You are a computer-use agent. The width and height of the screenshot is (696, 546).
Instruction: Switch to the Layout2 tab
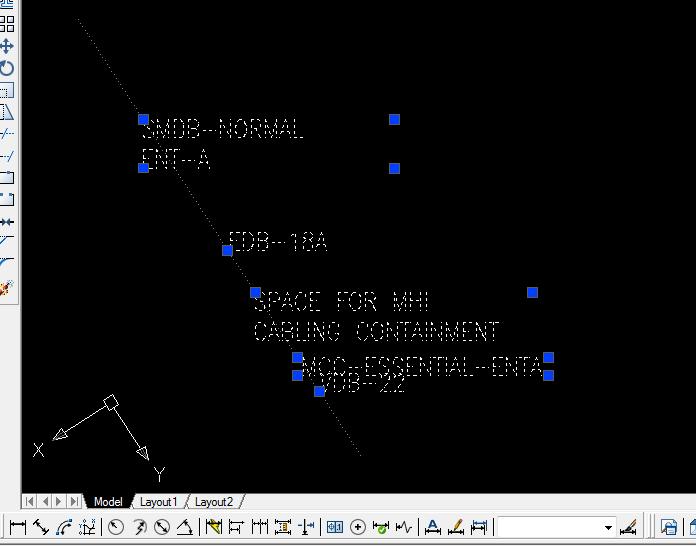(x=214, y=502)
